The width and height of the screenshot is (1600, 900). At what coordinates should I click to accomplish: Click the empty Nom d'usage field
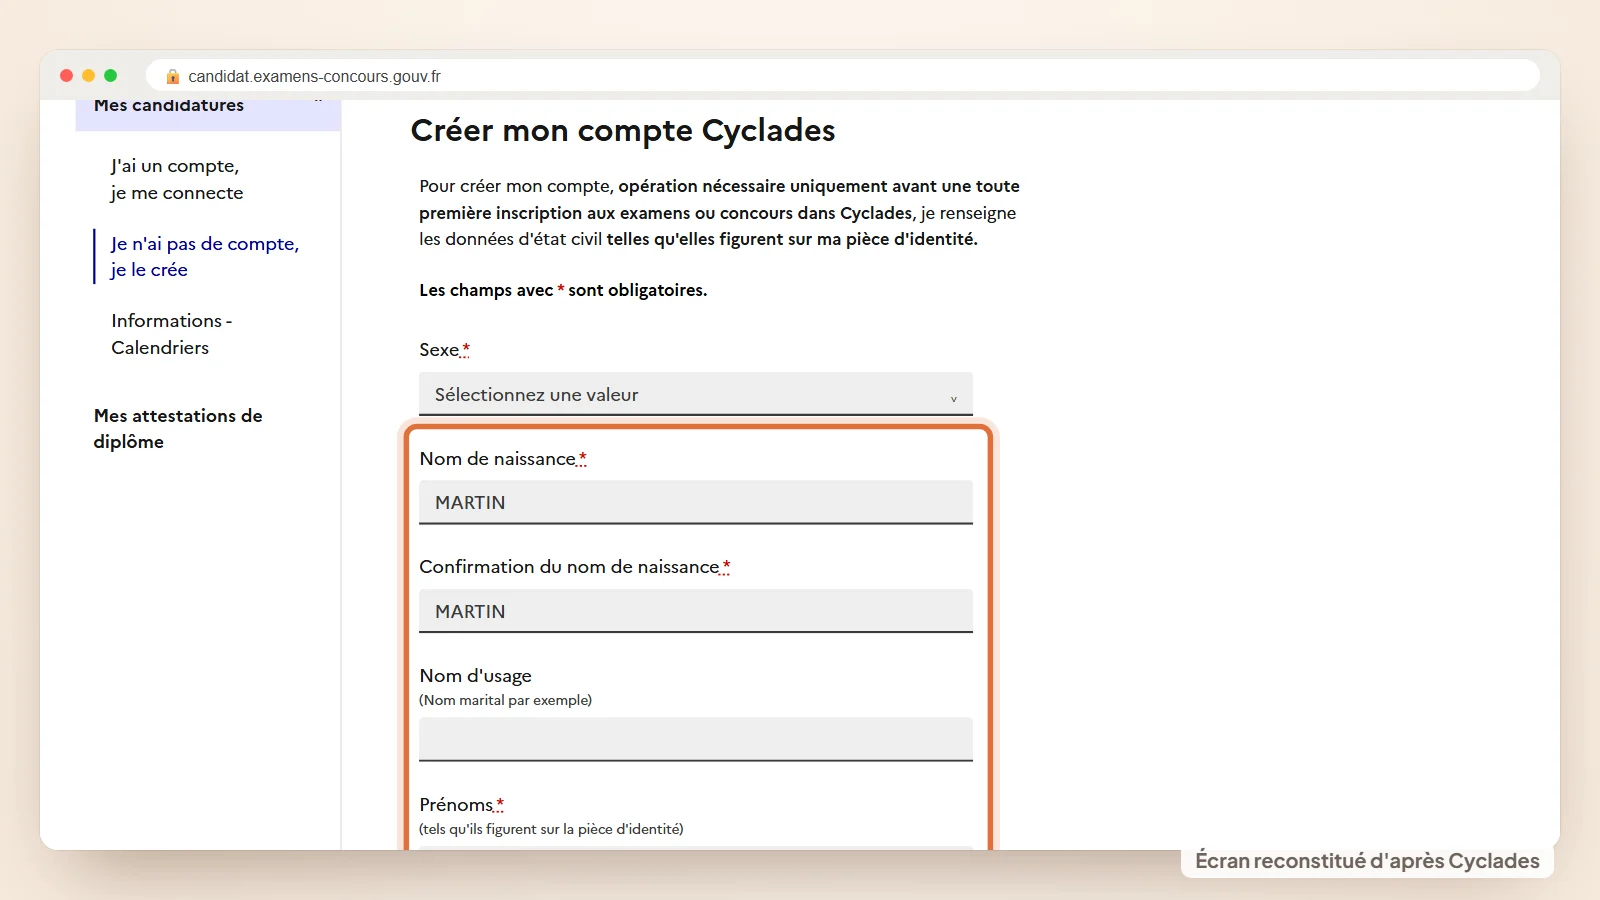(x=696, y=739)
